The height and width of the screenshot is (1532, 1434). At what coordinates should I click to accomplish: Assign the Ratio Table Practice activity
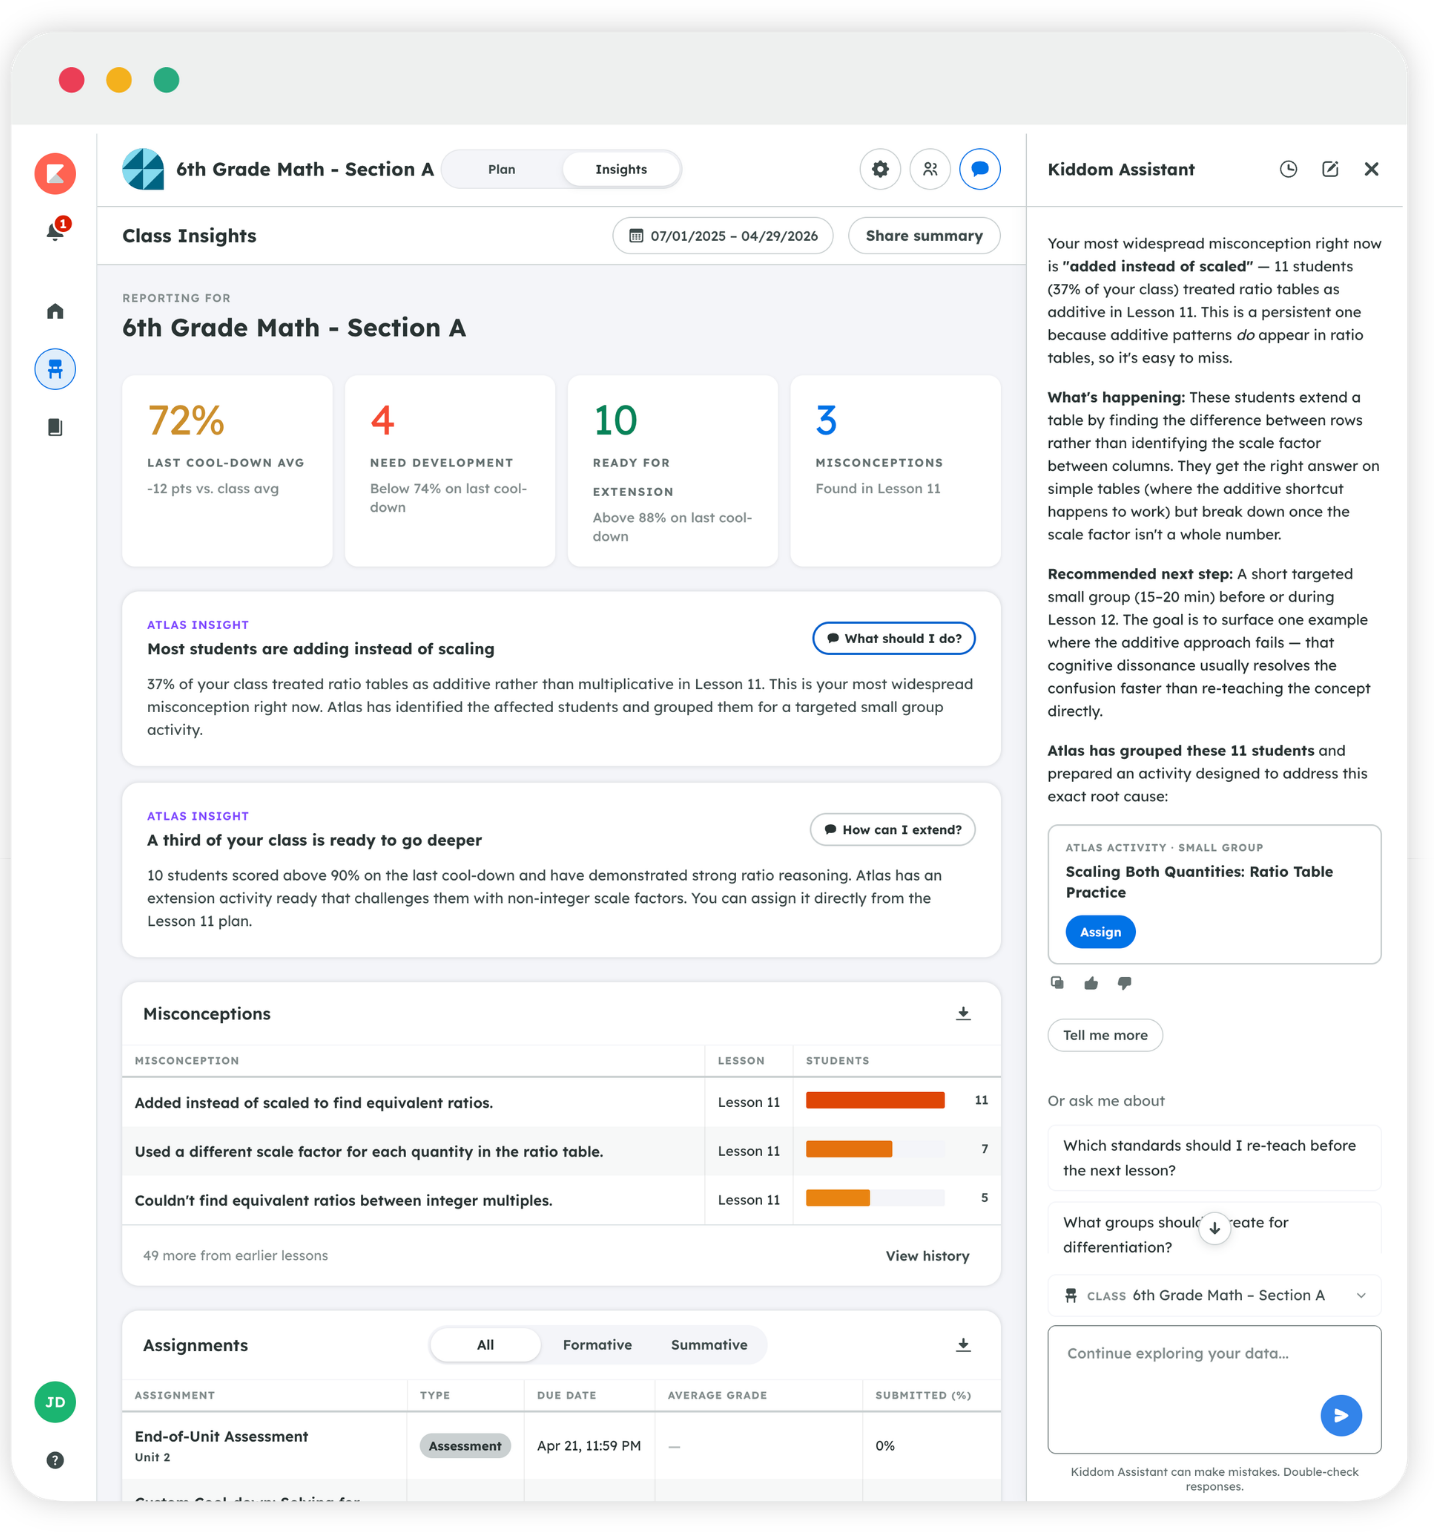coord(1100,932)
